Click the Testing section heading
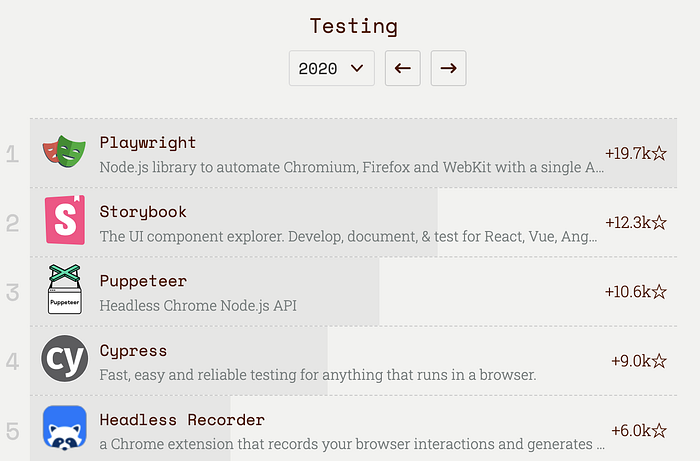 tap(354, 26)
